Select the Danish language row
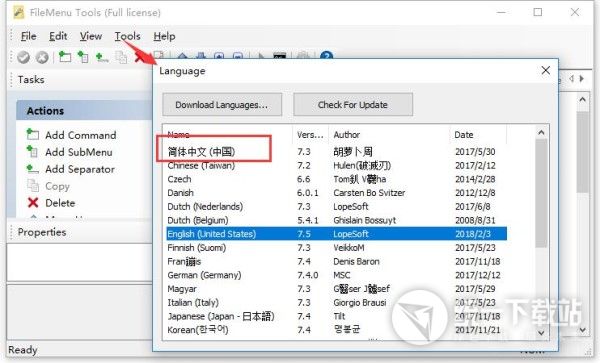Viewport: 600px width, 363px height. [x=336, y=193]
